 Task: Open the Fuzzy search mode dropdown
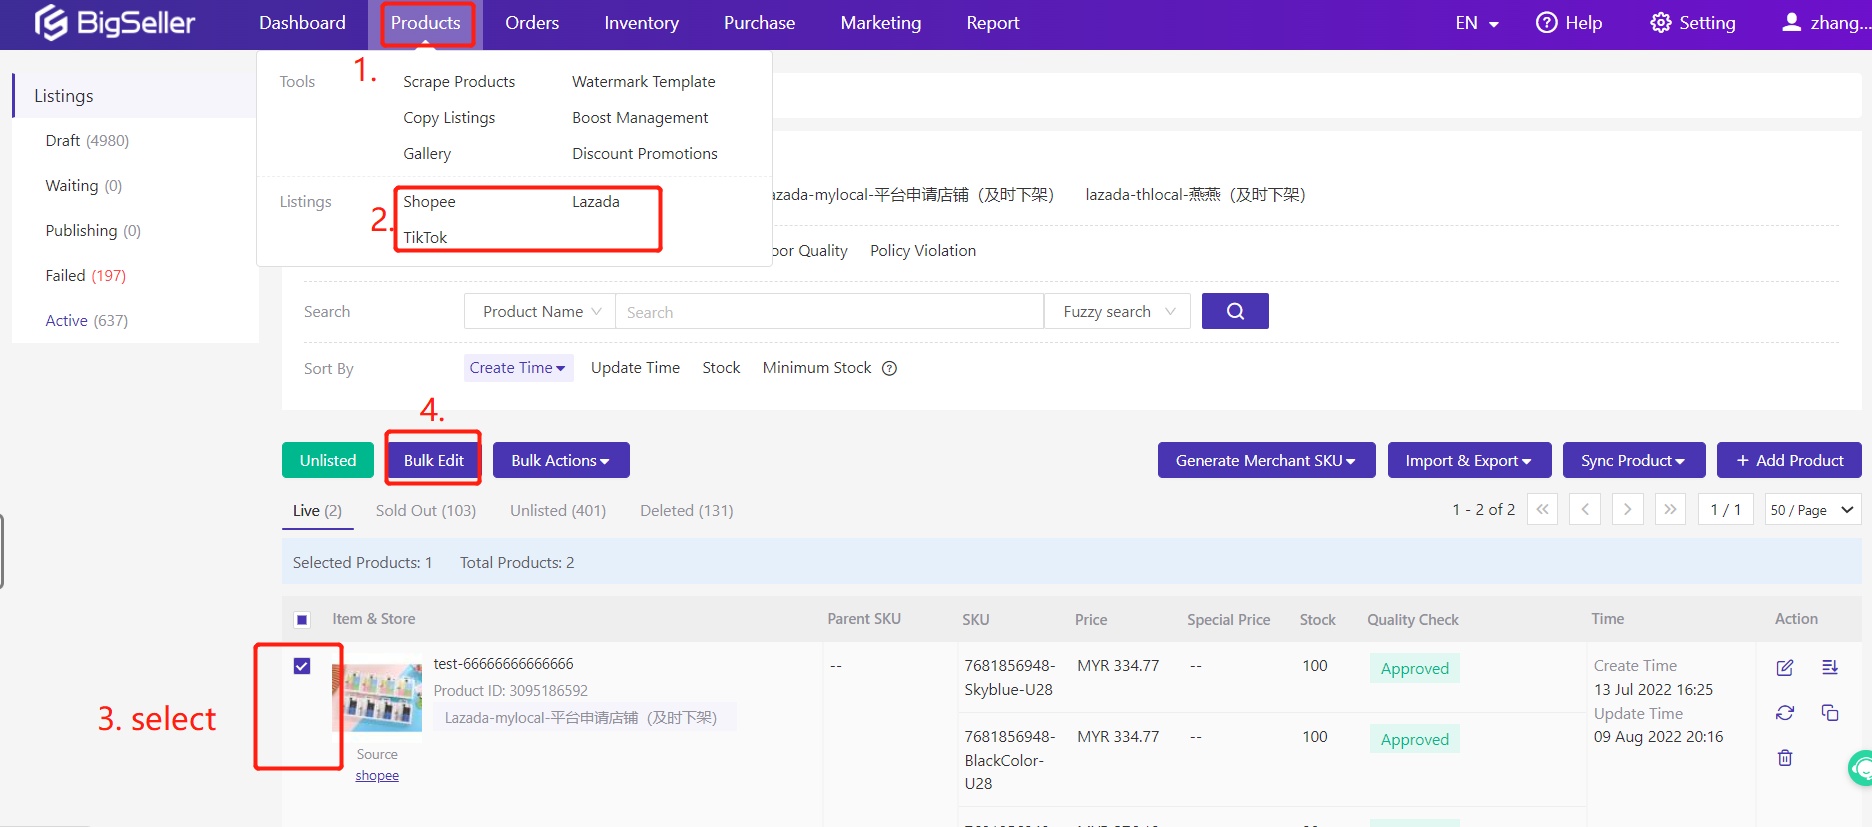(1118, 311)
